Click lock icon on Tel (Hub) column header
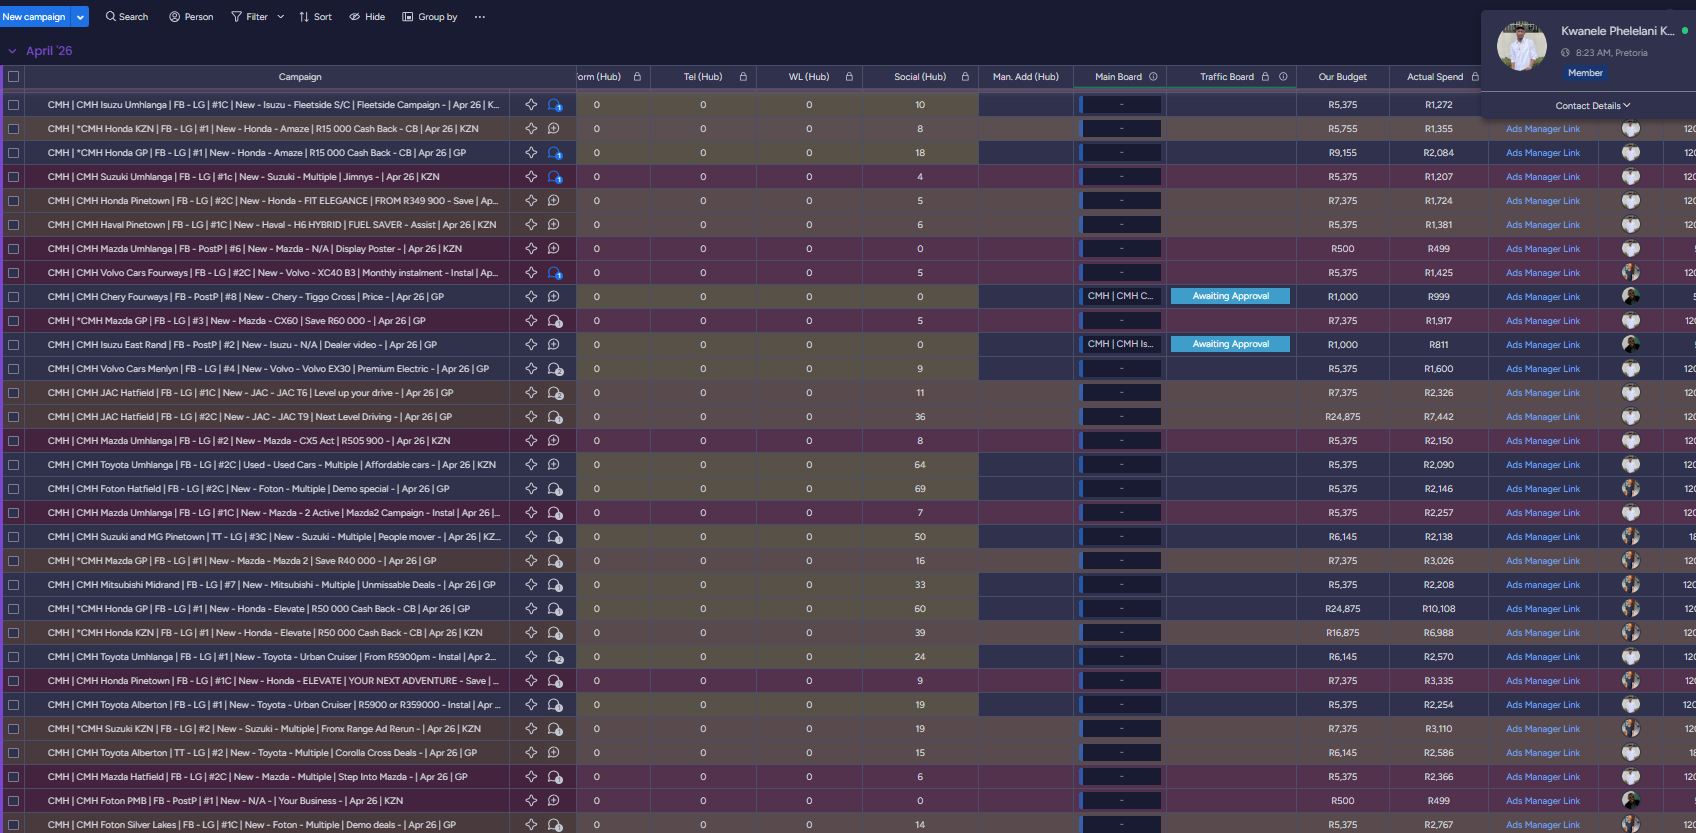This screenshot has height=833, width=1696. (x=743, y=77)
